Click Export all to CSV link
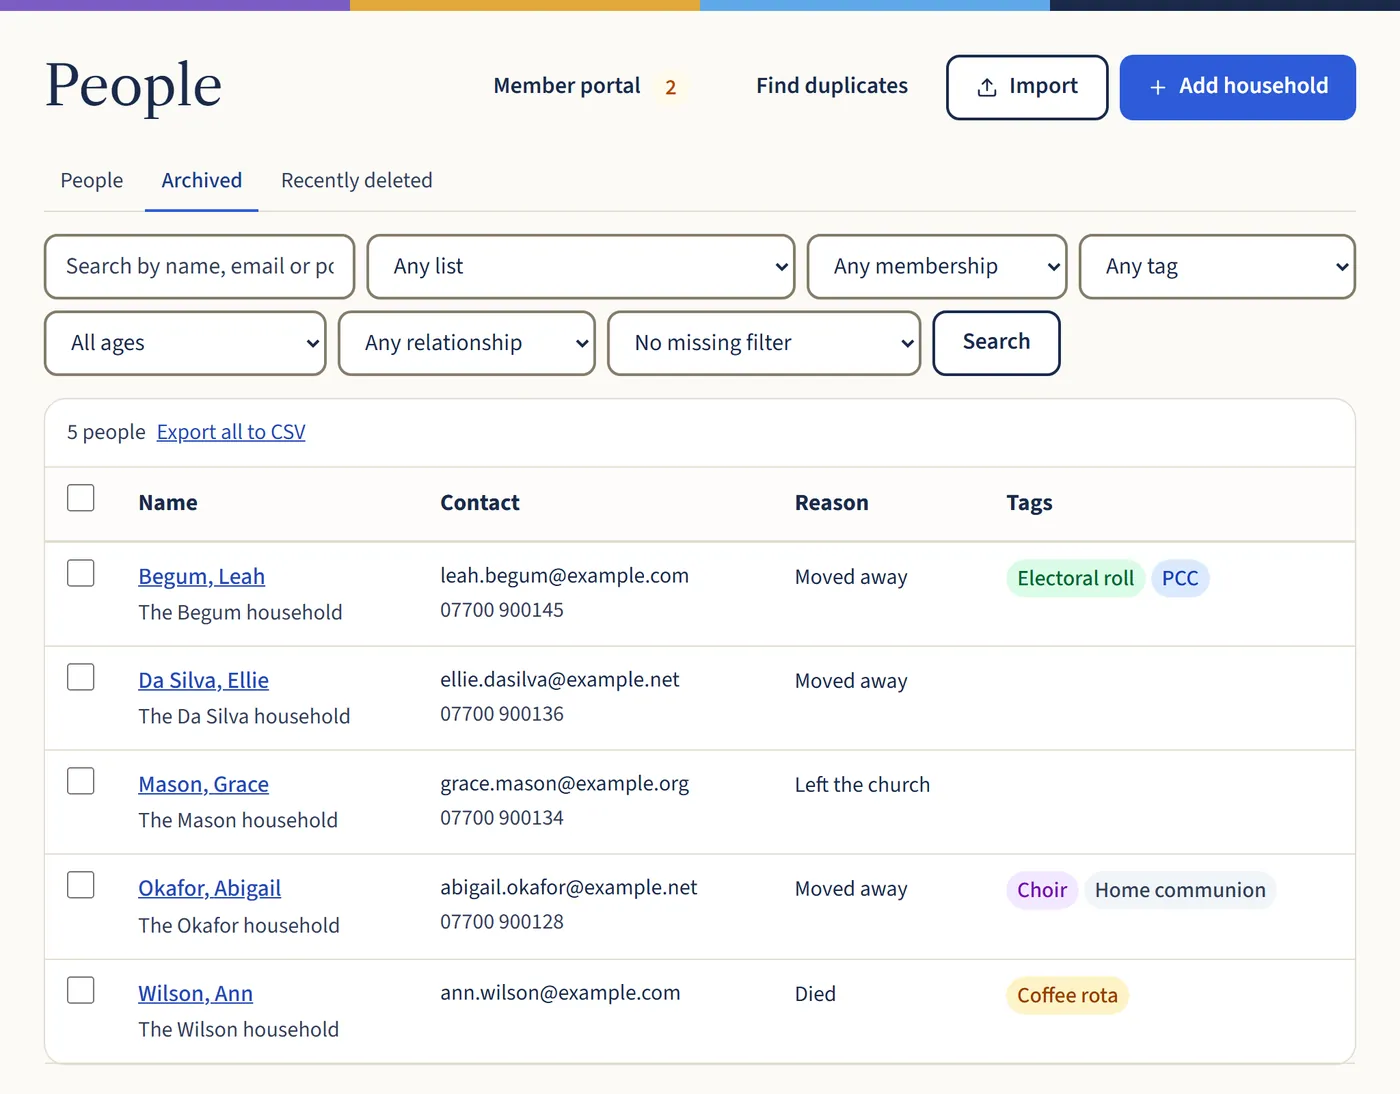Image resolution: width=1400 pixels, height=1094 pixels. (231, 432)
